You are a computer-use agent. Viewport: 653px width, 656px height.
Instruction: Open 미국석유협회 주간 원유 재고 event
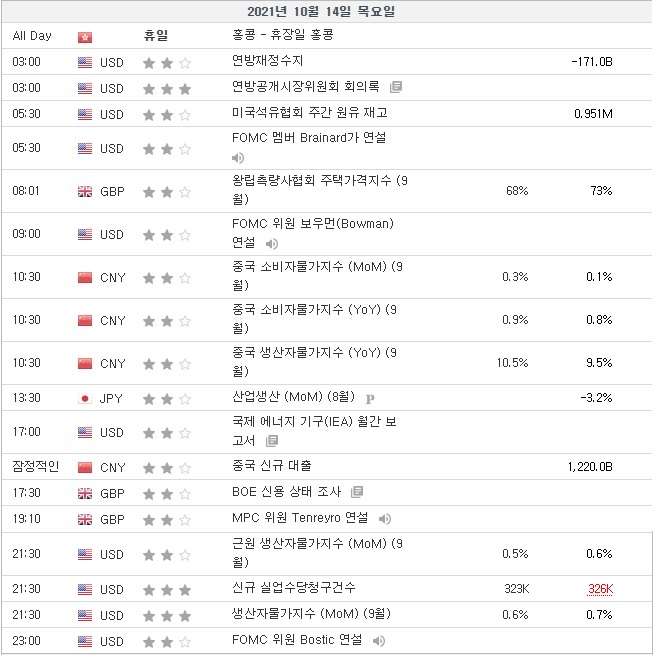click(x=309, y=113)
